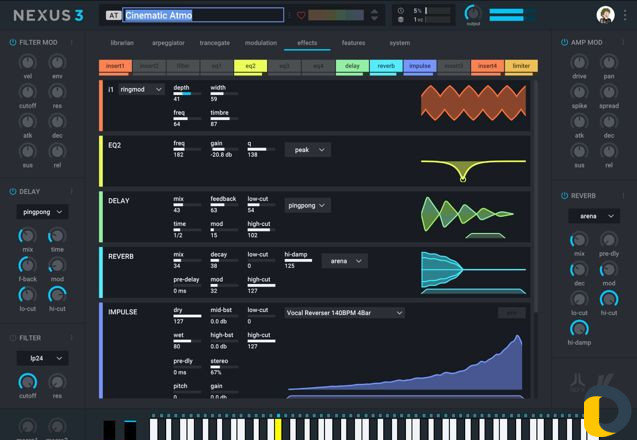The height and width of the screenshot is (440, 637).
Task: Click the dimmed button in IMPULSE row
Action: pos(511,313)
